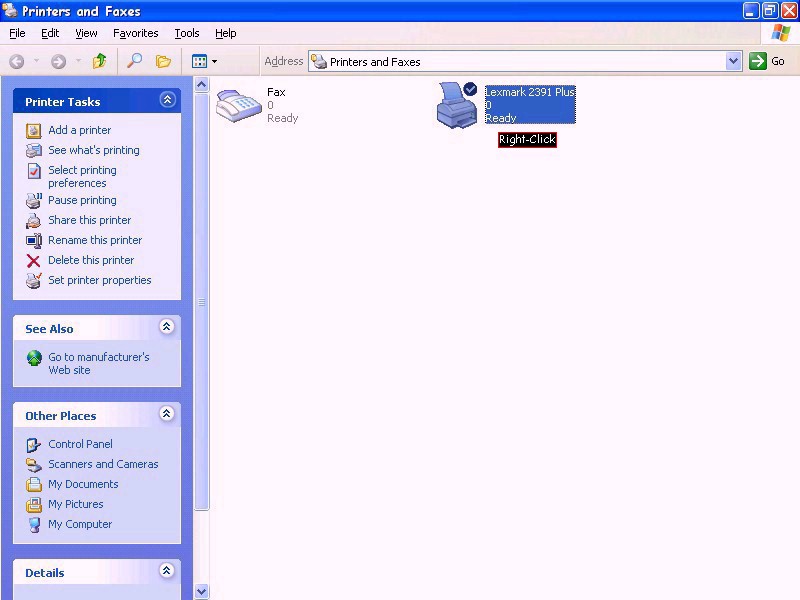Open Control Panel link
The image size is (800, 600).
80,444
